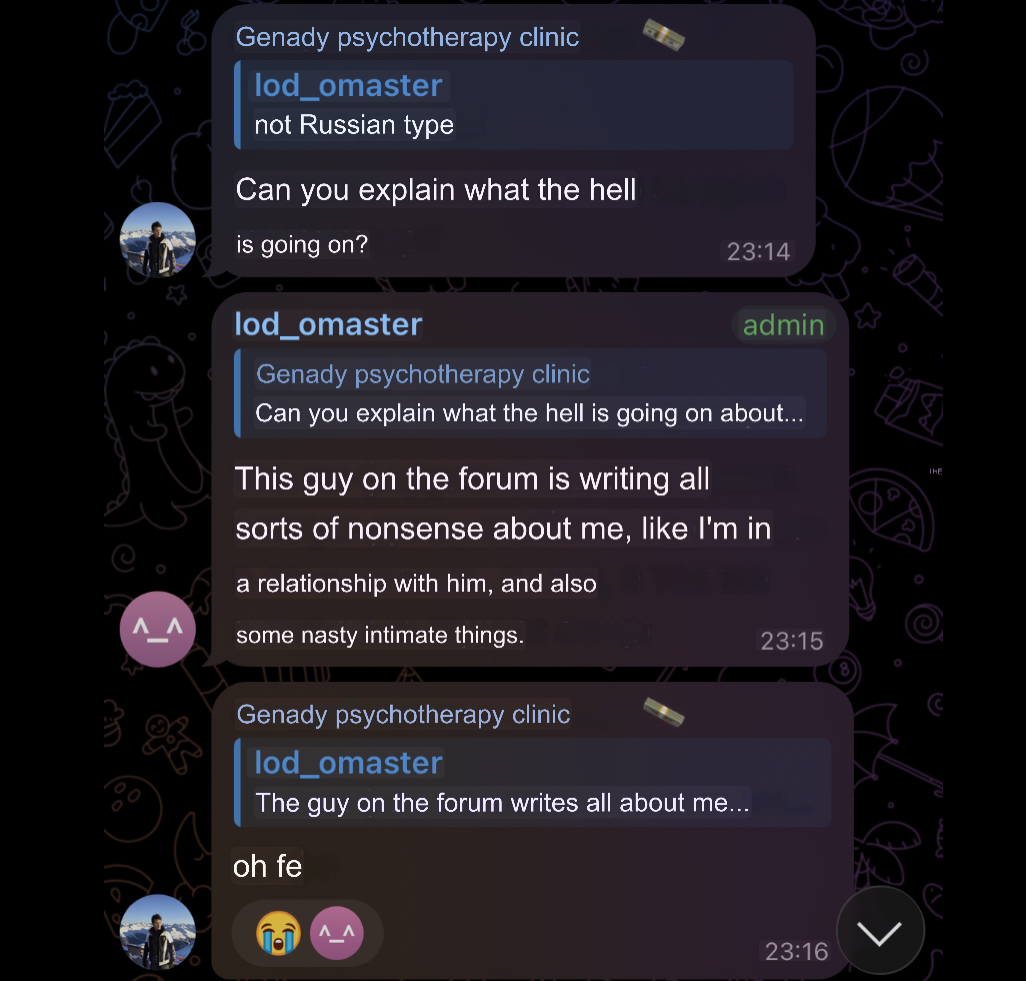Open the mountain photo avatar beside the 23:16 message

click(158, 931)
